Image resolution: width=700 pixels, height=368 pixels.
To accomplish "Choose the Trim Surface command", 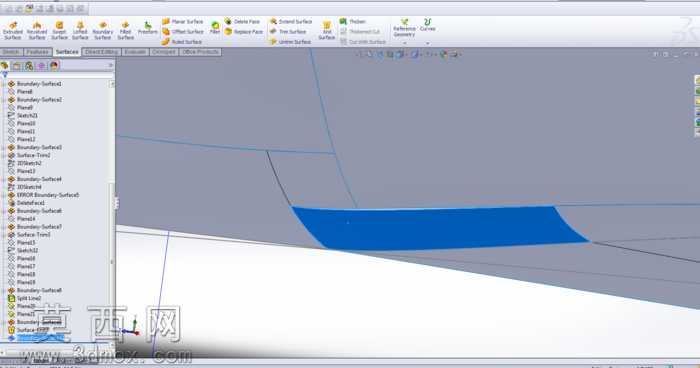I will point(288,32).
